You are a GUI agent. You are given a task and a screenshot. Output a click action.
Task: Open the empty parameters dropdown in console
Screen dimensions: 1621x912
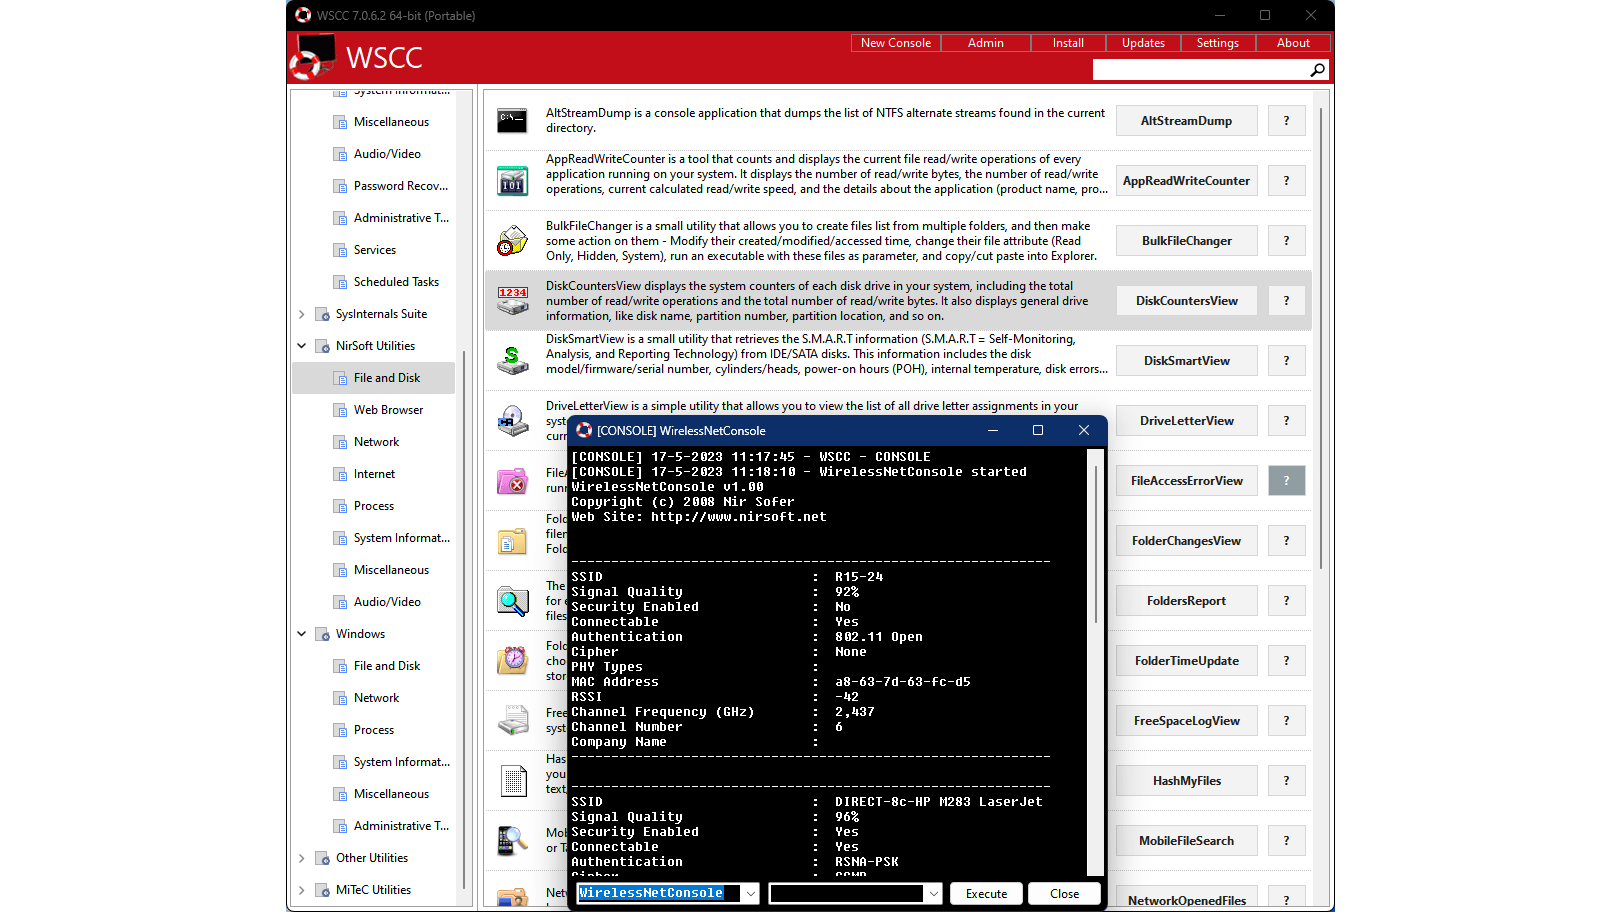pos(933,894)
